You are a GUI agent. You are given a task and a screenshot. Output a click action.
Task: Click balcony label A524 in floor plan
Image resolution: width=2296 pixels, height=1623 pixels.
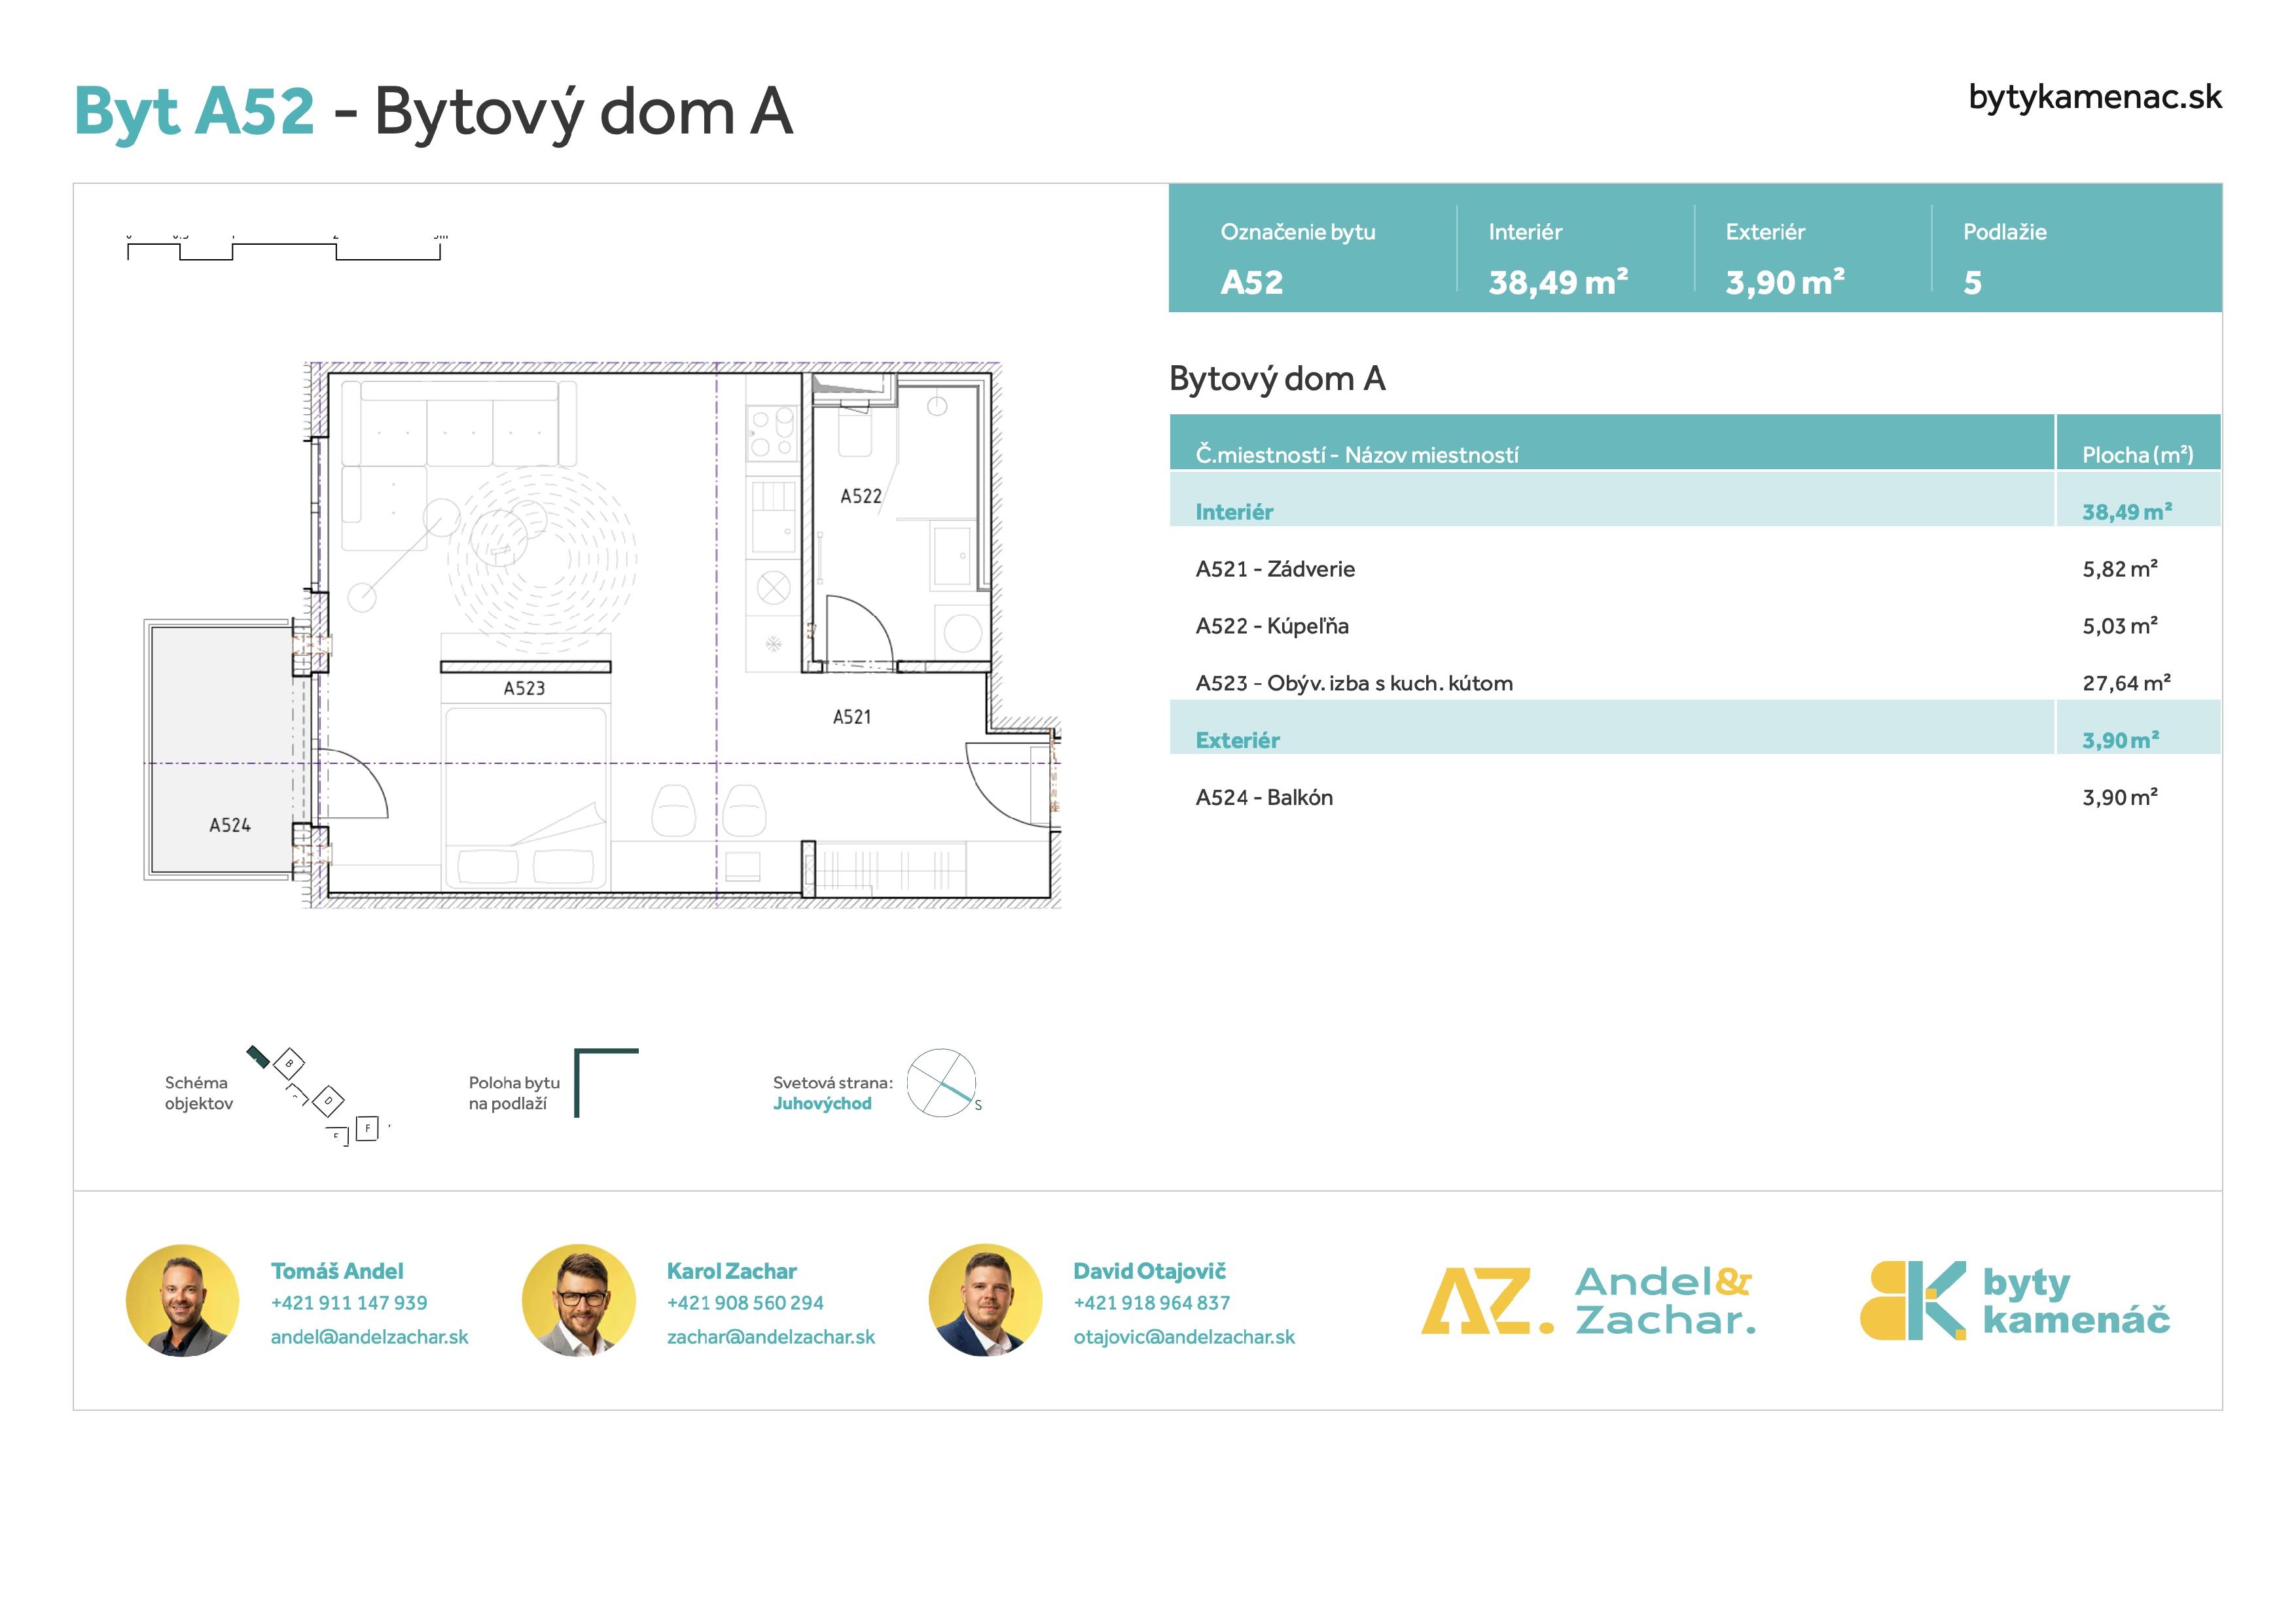tap(230, 825)
